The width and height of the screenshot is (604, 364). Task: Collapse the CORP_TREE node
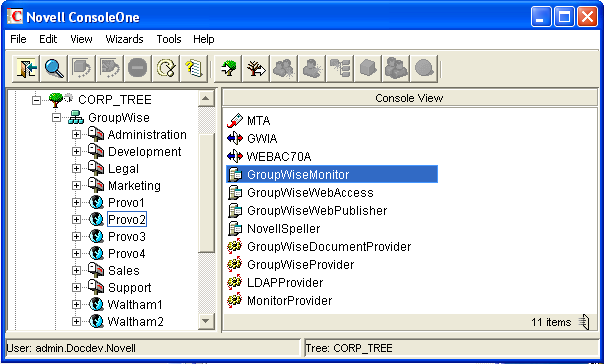click(x=37, y=100)
